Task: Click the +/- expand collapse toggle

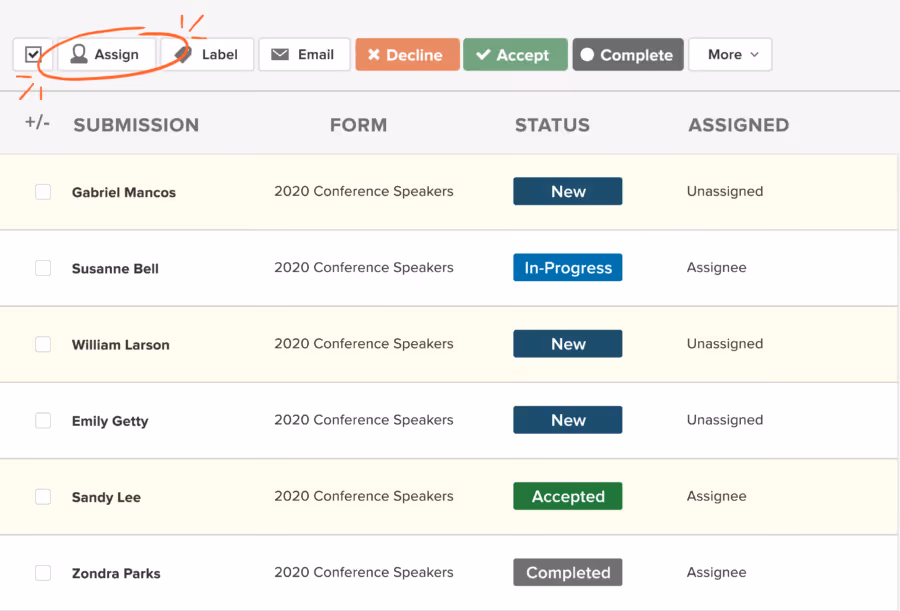Action: [x=37, y=122]
